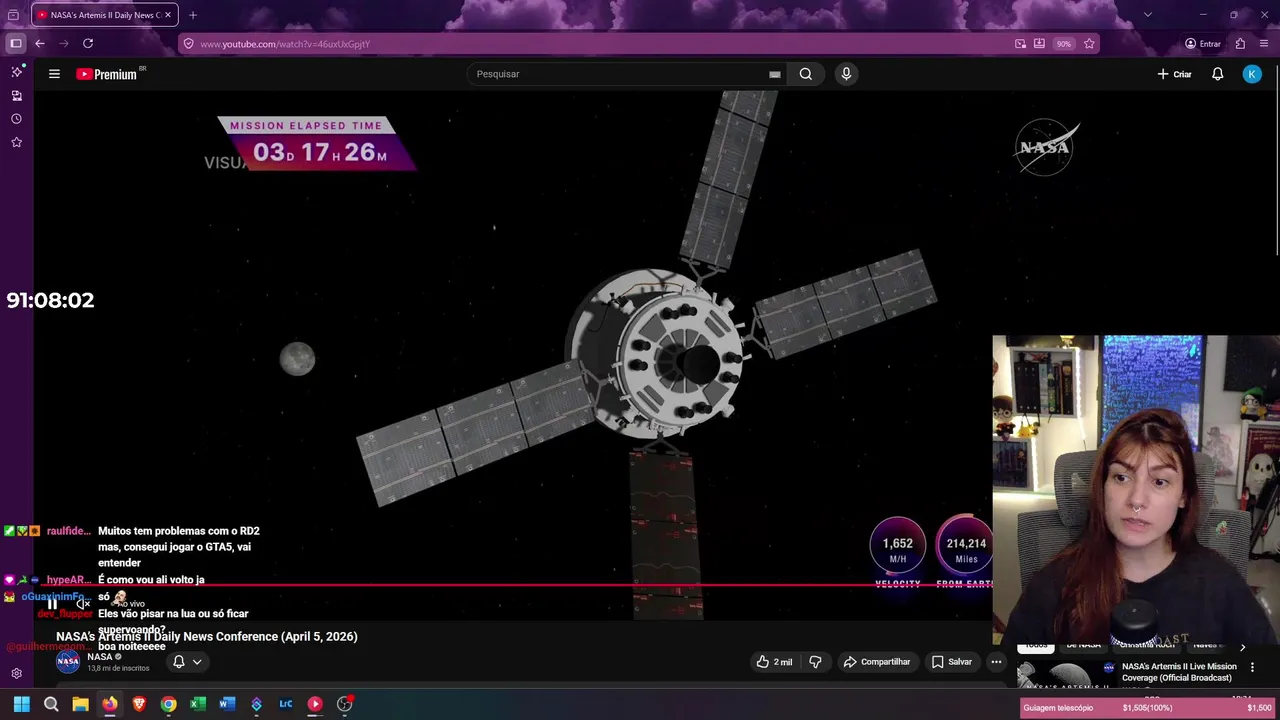Viewport: 1280px width, 720px height.
Task: Open the on-screen keyboard in search box
Action: click(x=775, y=74)
